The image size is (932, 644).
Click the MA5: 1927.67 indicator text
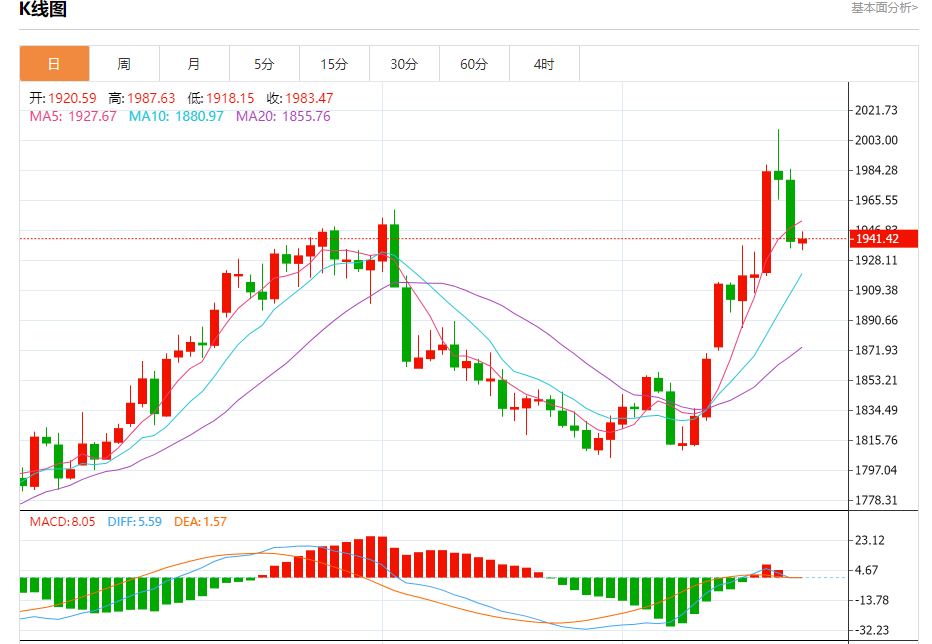click(x=73, y=116)
